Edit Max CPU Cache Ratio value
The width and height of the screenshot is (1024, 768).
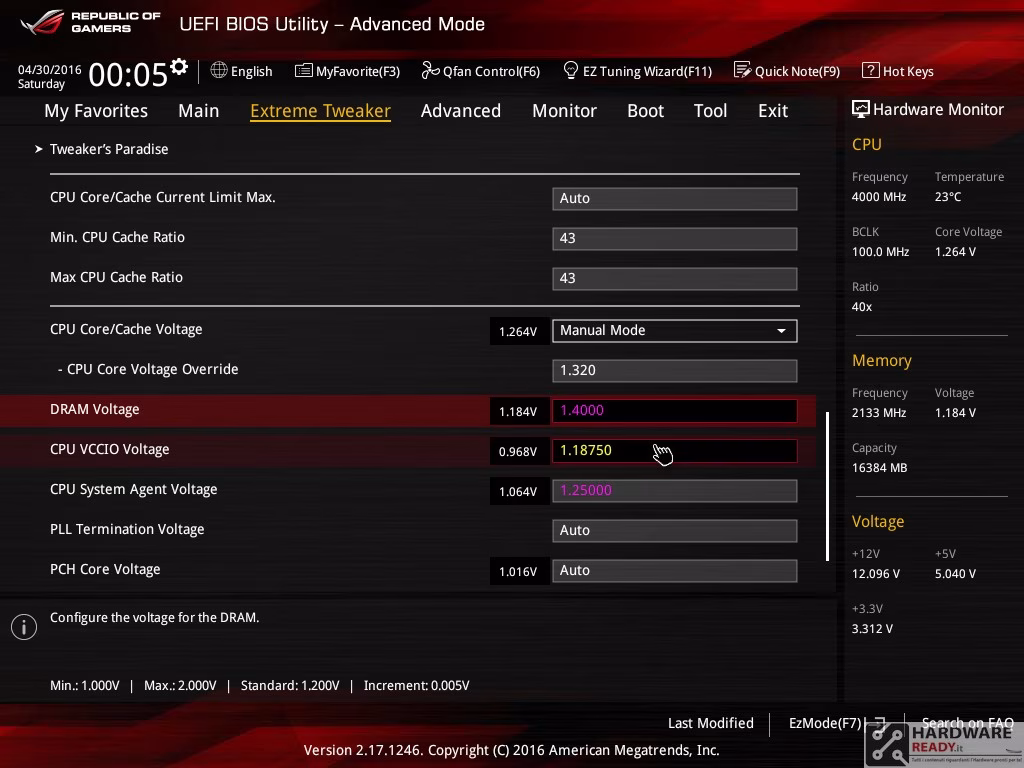(675, 278)
